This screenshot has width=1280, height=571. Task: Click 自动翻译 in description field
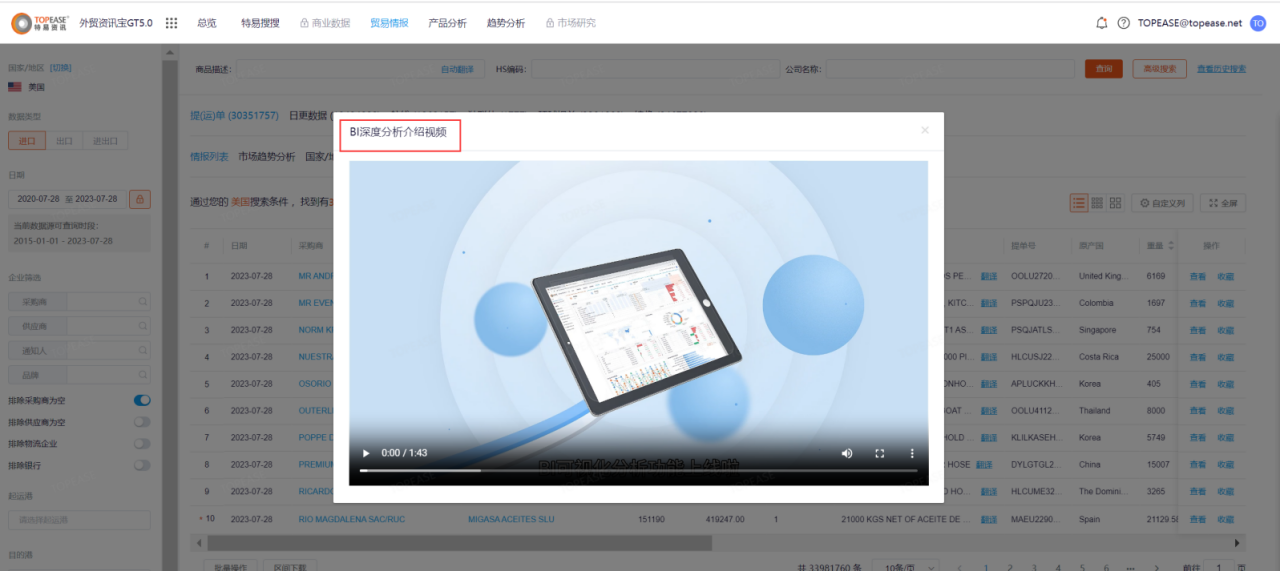pos(457,69)
